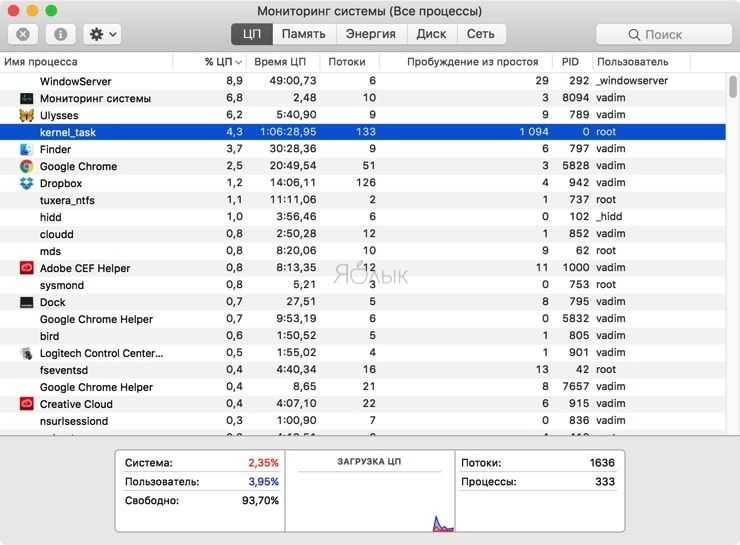Click the Adobe CEF Helper icon
The height and width of the screenshot is (545, 740).
26,268
